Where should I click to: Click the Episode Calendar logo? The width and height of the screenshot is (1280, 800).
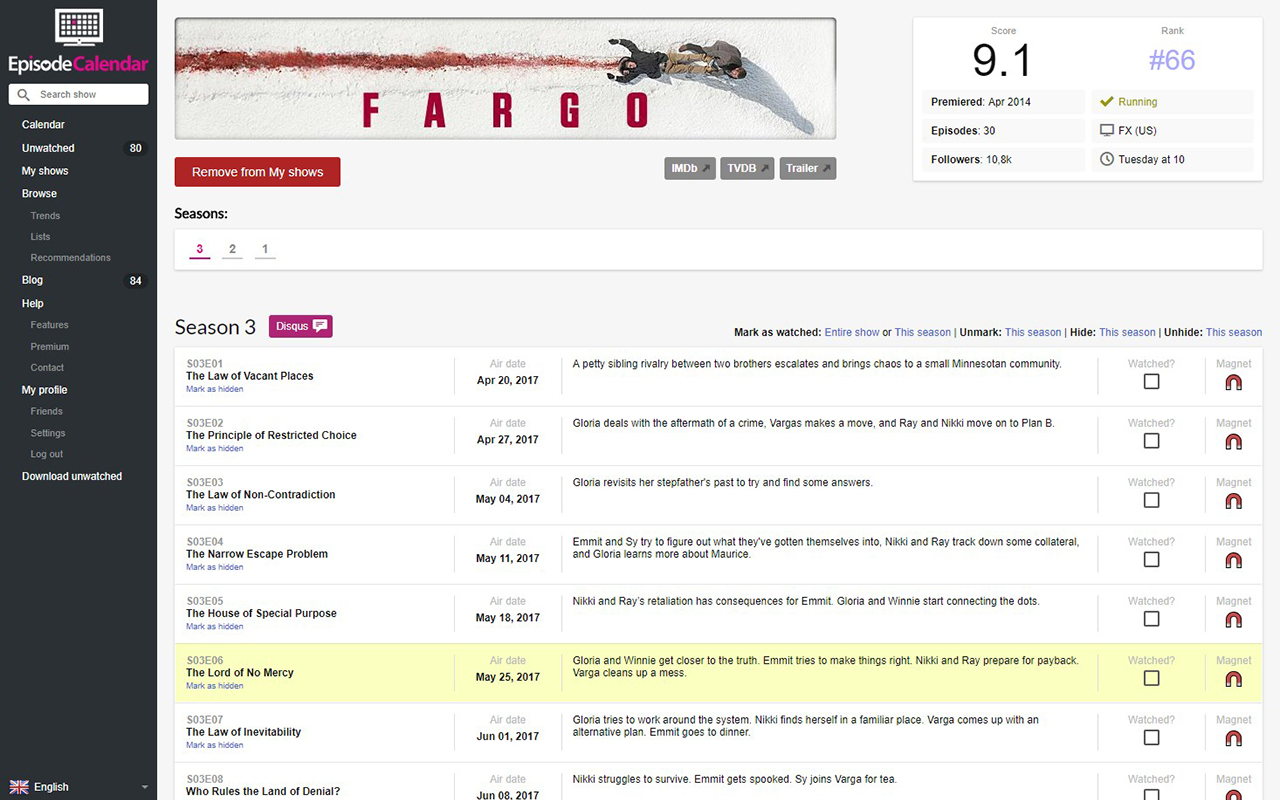pos(78,42)
